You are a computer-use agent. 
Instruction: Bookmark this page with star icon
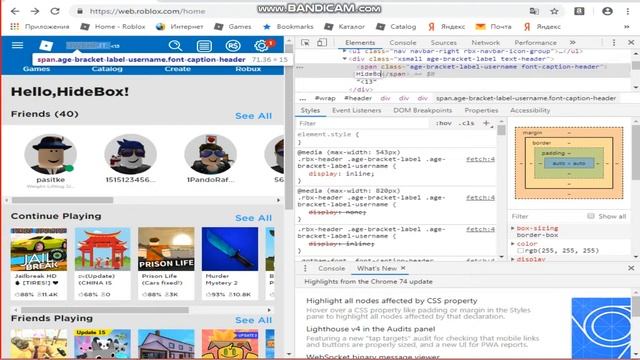[x=554, y=11]
